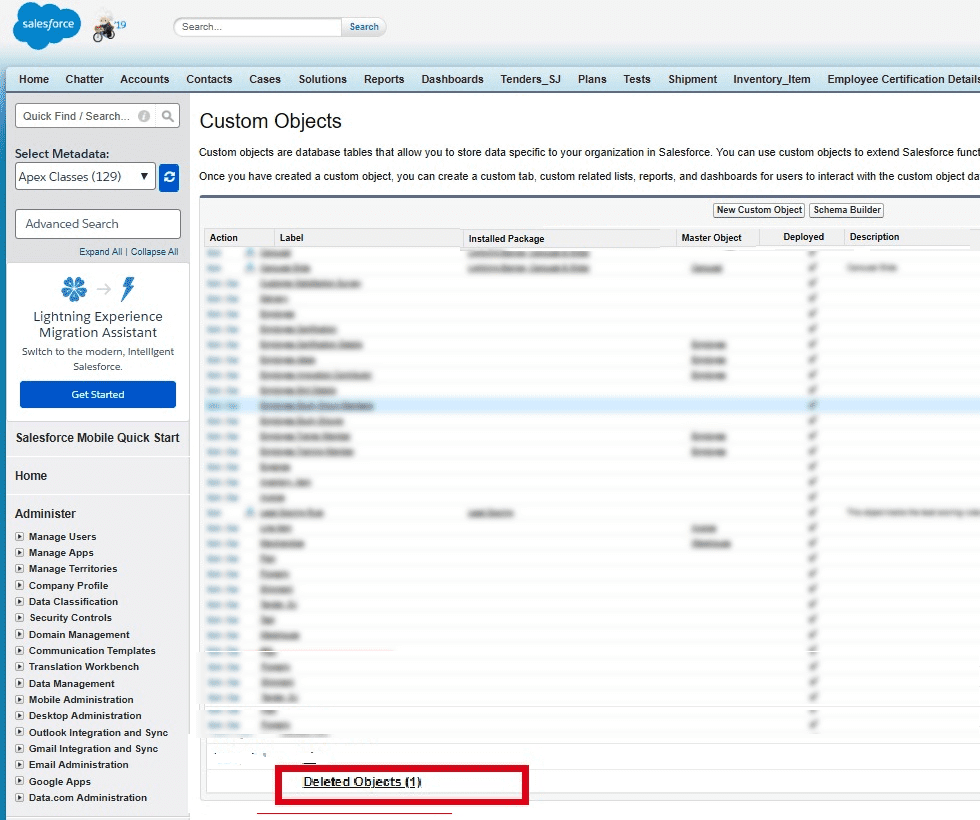Go to the Cases tab
Screen dimensions: 980x820
pyautogui.click(x=264, y=79)
